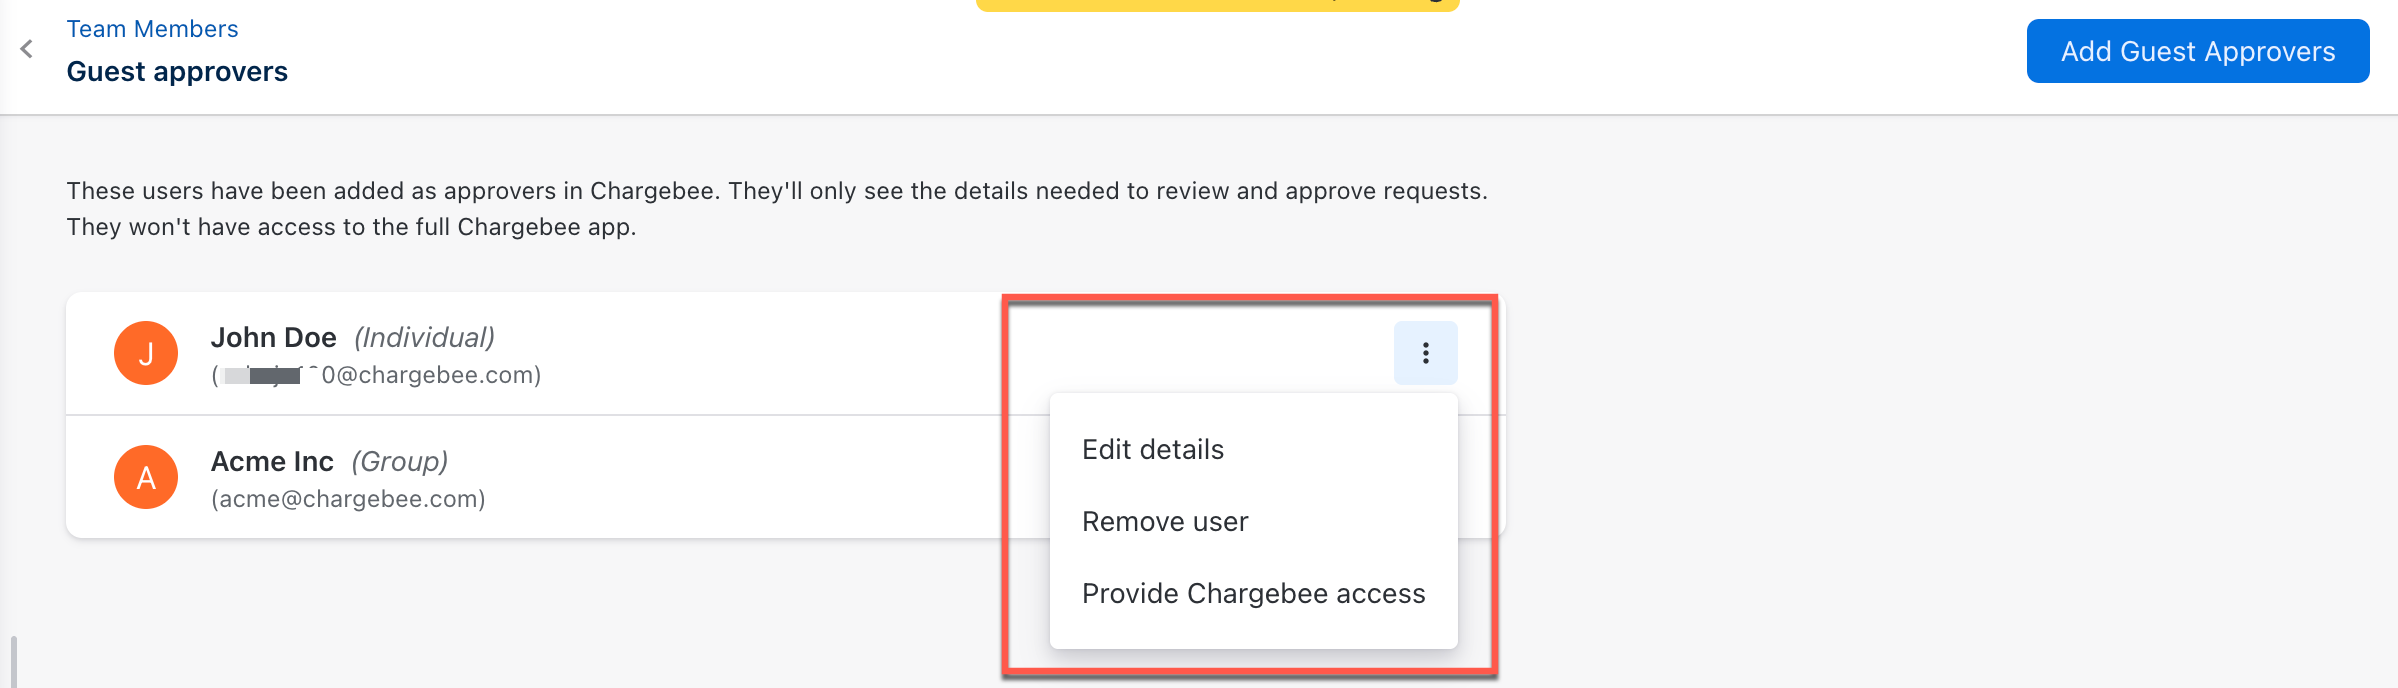Click the Guest approvers page heading
This screenshot has height=688, width=2398.
pos(177,72)
